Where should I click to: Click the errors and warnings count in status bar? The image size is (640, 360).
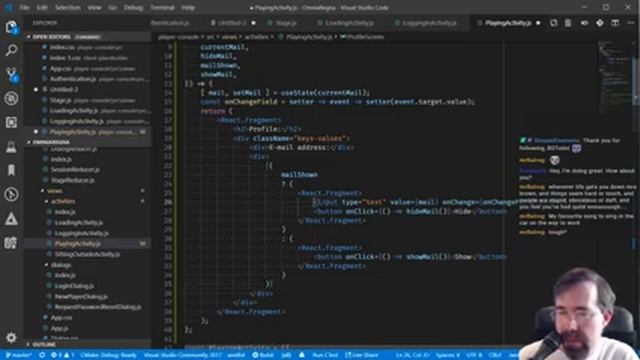tap(62, 355)
